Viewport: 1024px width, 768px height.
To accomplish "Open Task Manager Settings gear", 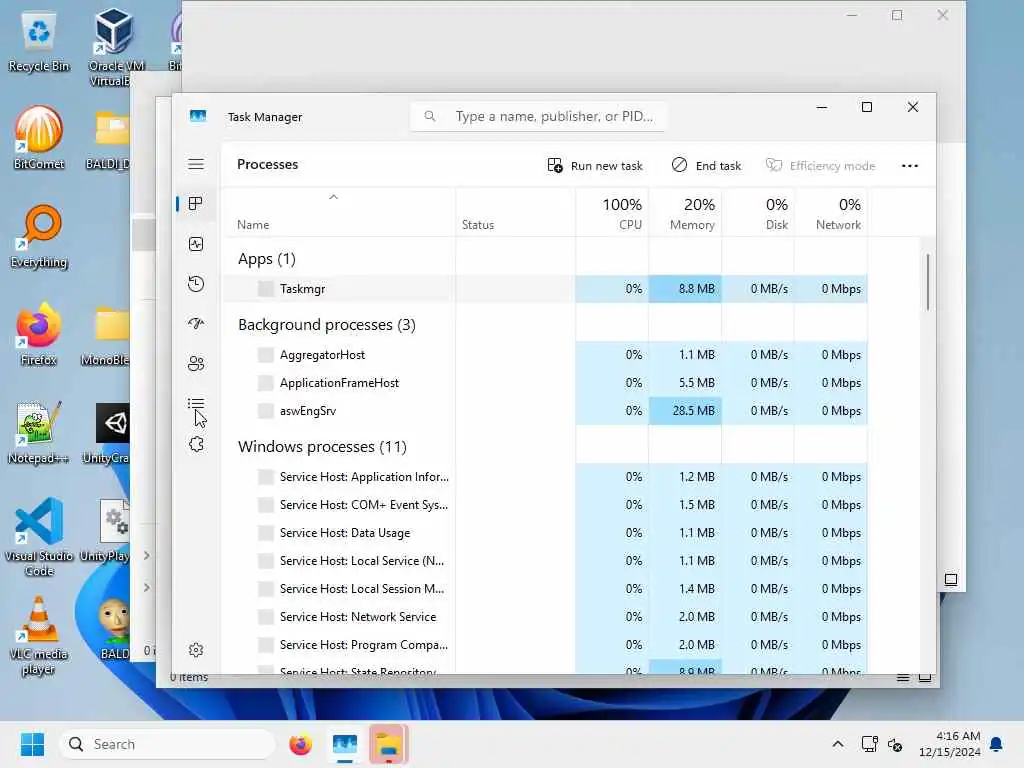I will (196, 650).
